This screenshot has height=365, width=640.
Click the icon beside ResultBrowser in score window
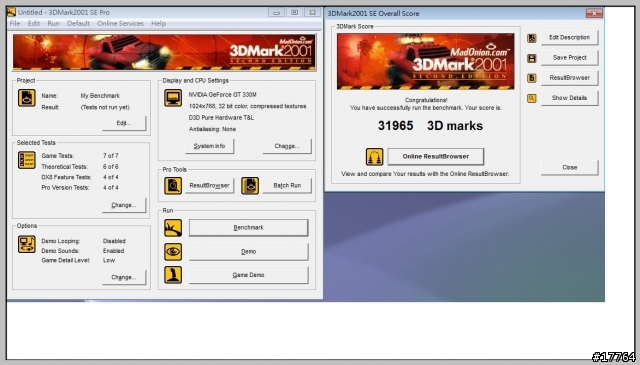[x=531, y=78]
